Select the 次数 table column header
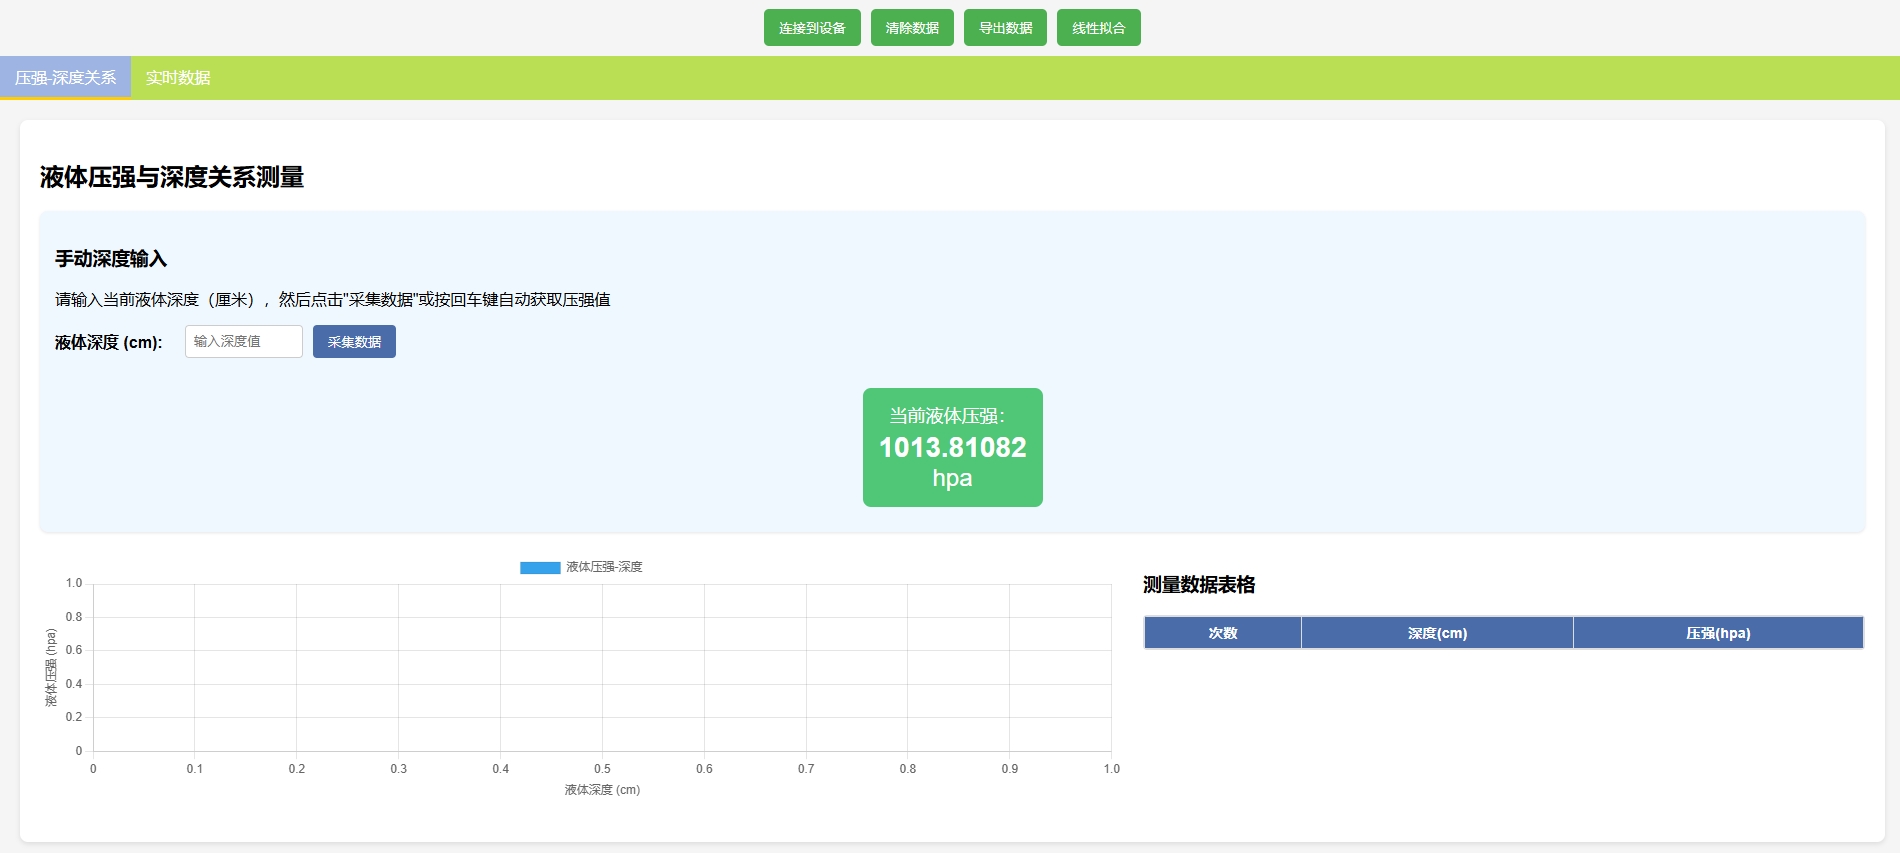 [1222, 633]
